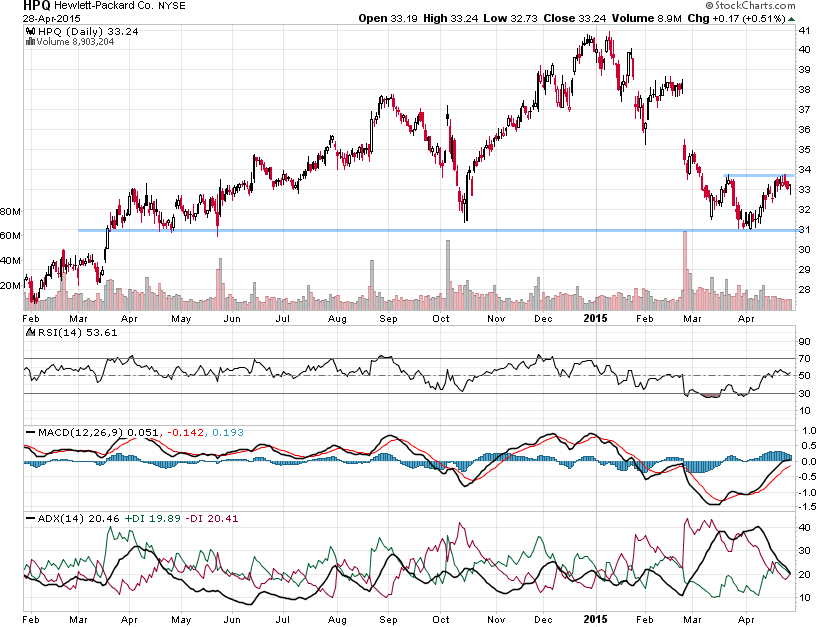816x627 pixels.
Task: Click the Jun label on bottom ADX axis
Action: pos(232,620)
